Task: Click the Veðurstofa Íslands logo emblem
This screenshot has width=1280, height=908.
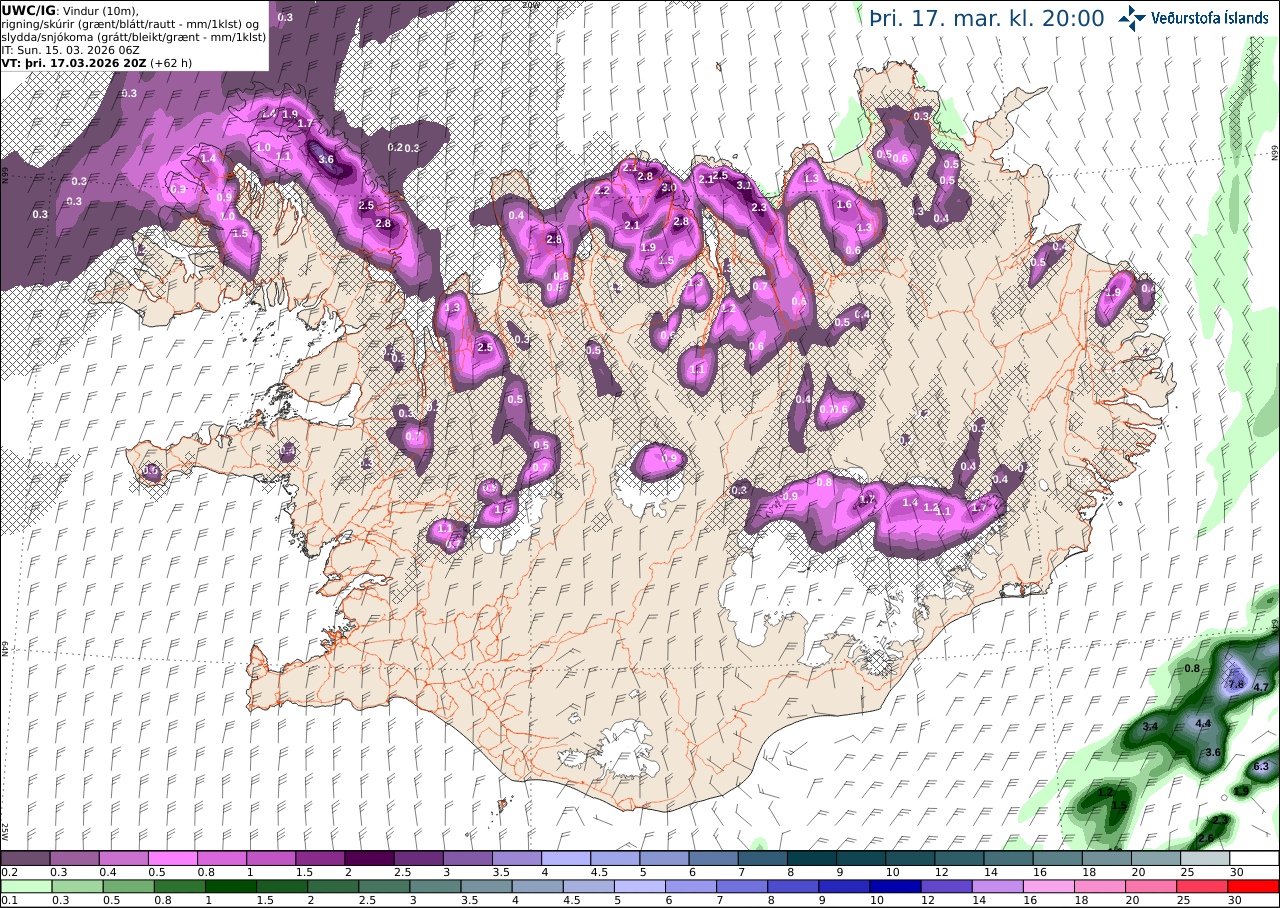Action: pyautogui.click(x=1133, y=17)
